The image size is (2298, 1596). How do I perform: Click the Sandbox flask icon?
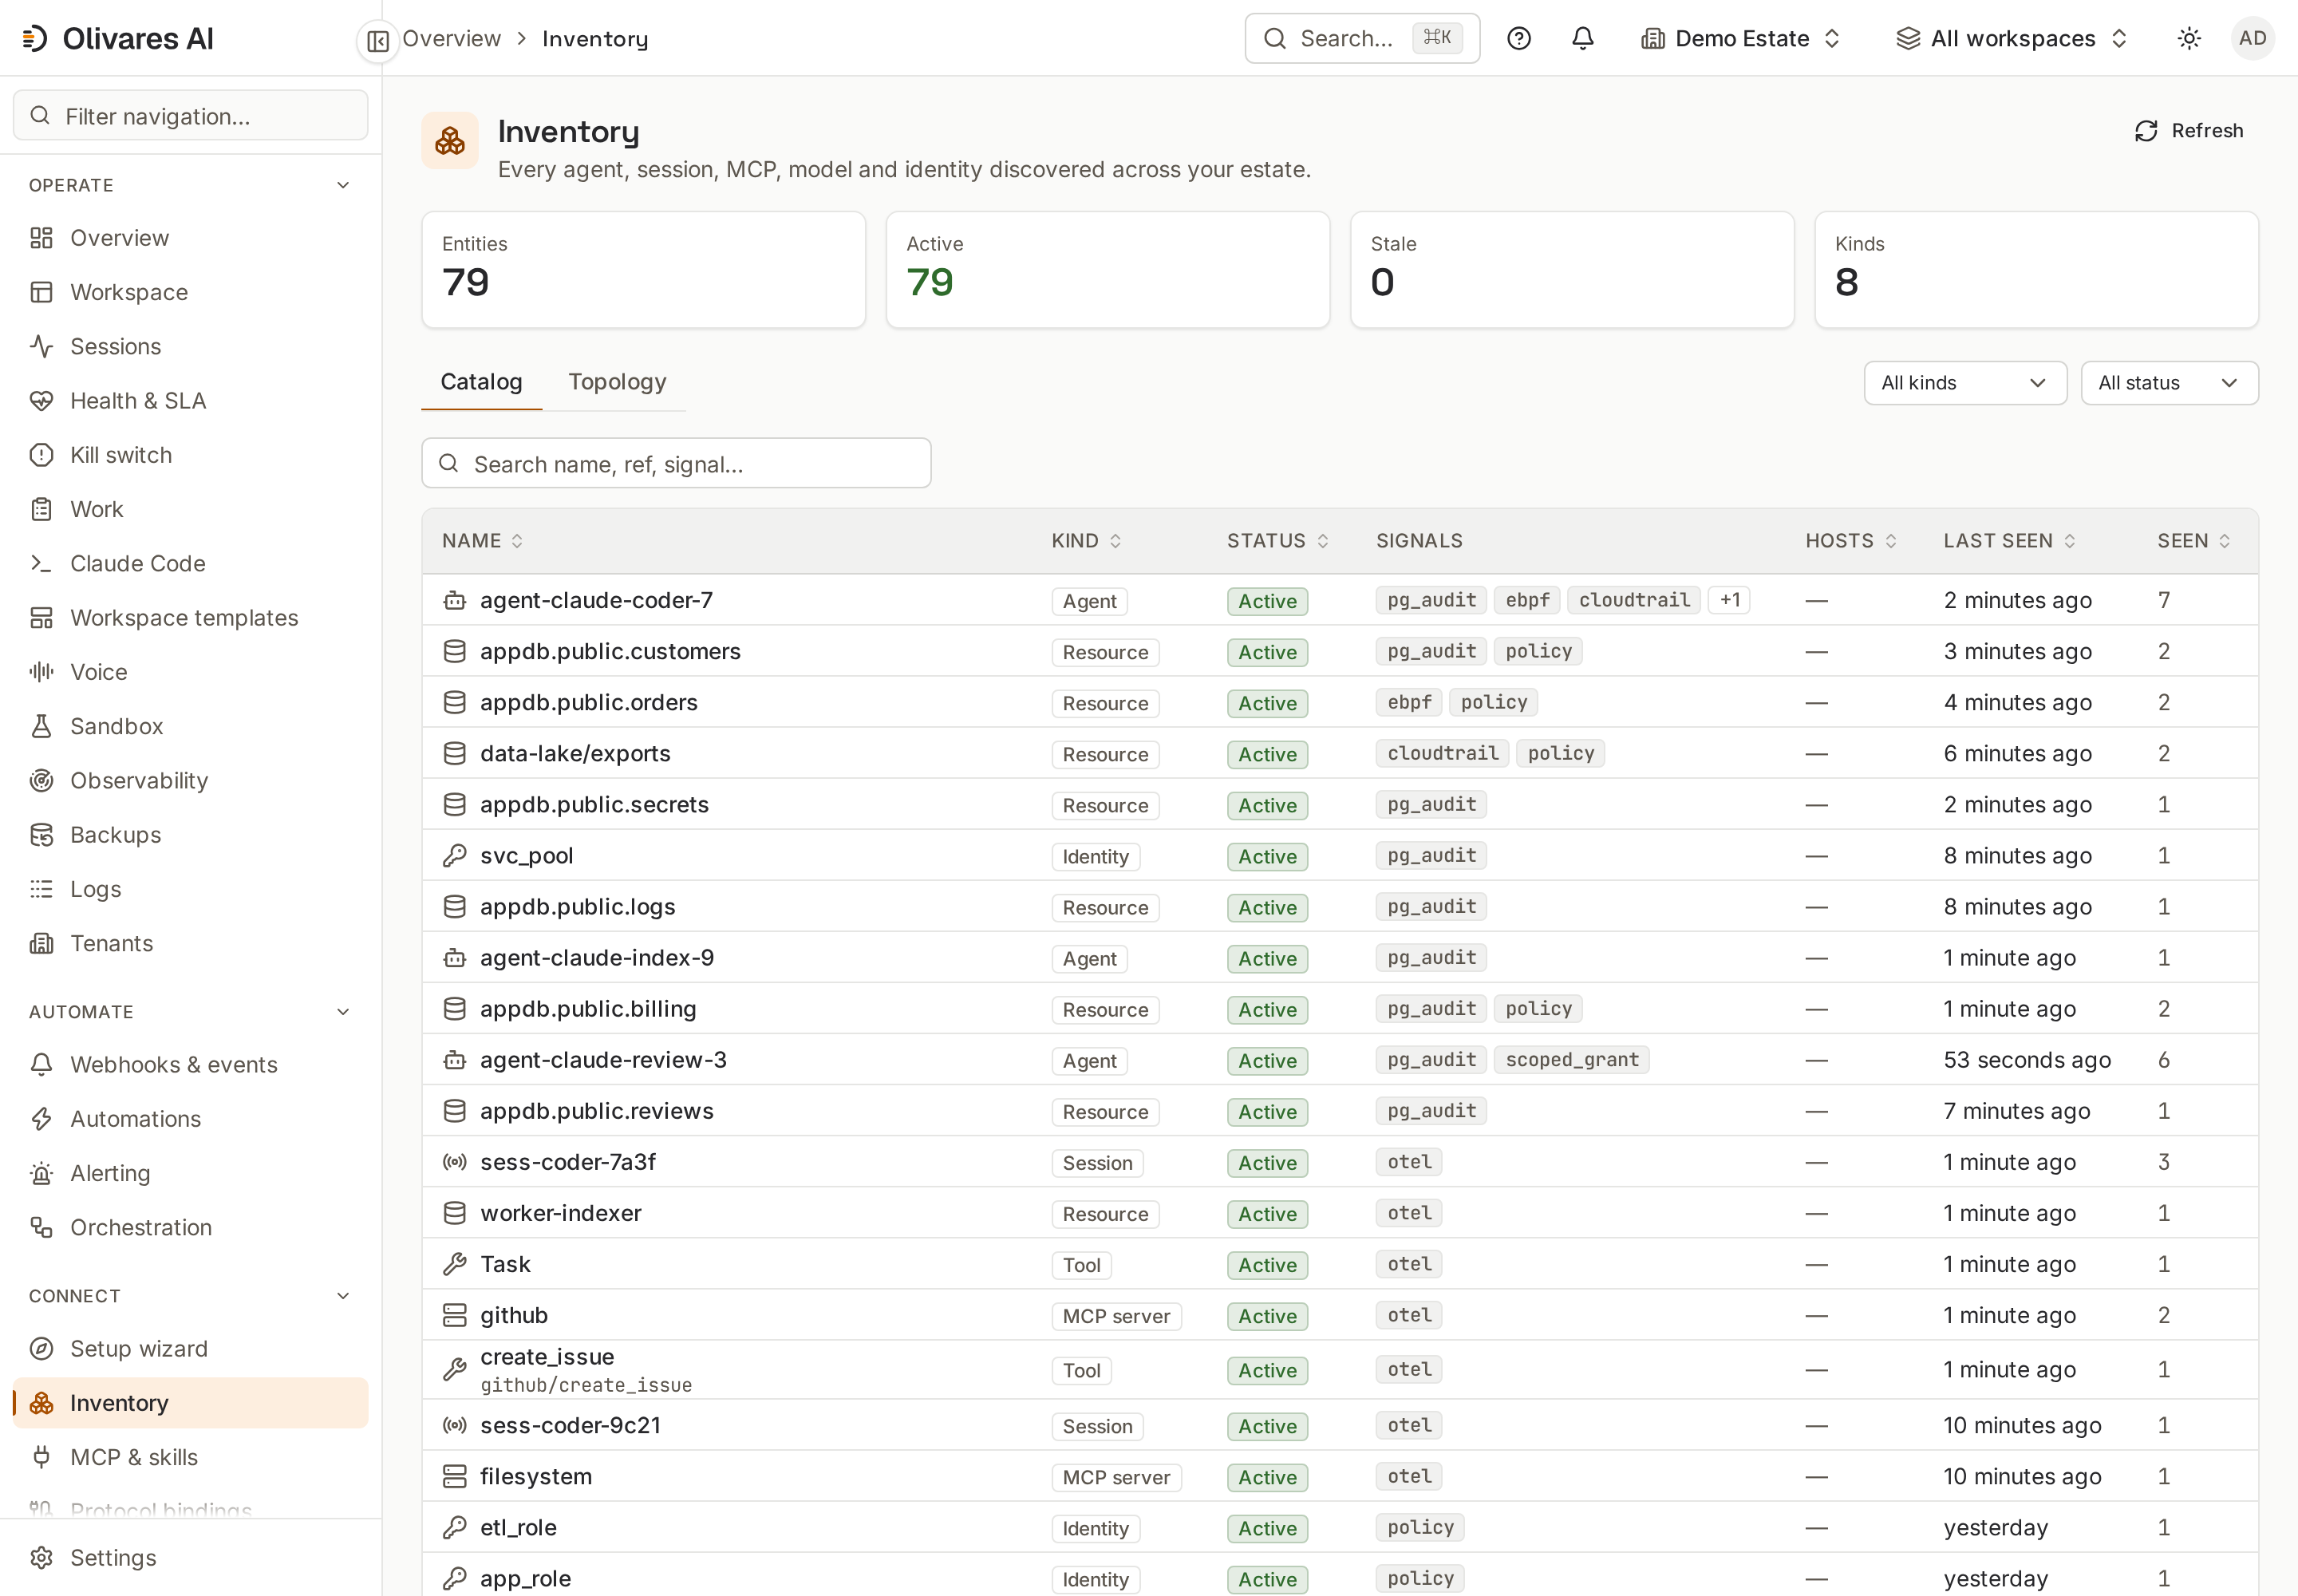click(41, 726)
